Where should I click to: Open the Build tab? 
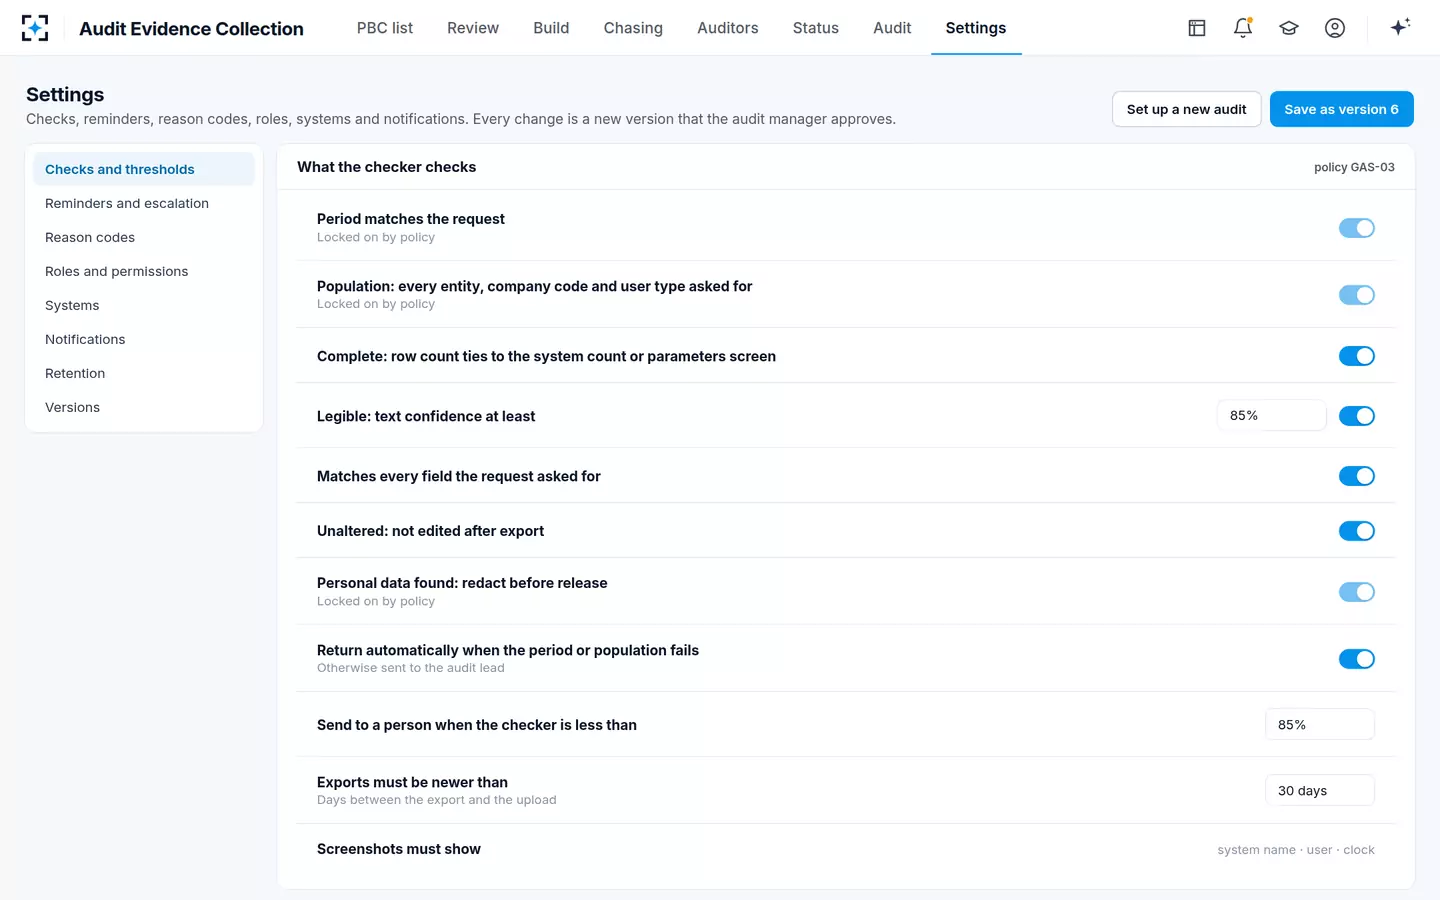point(551,28)
